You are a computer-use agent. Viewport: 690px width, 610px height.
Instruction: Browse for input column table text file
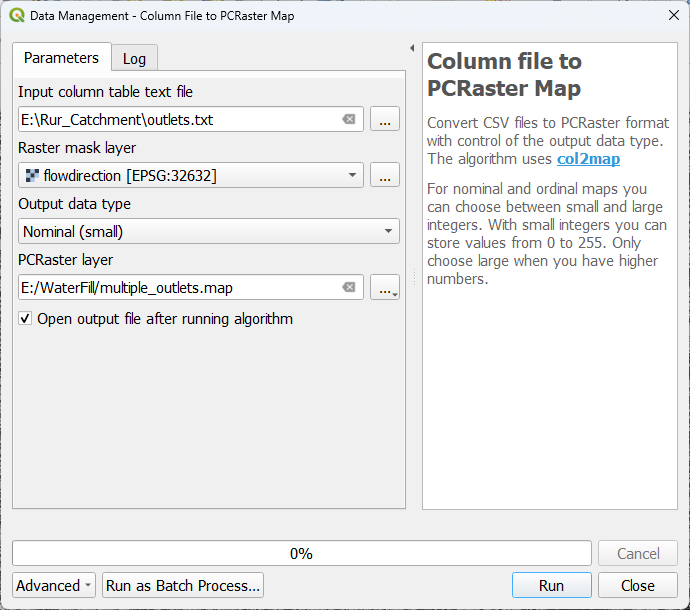click(385, 120)
